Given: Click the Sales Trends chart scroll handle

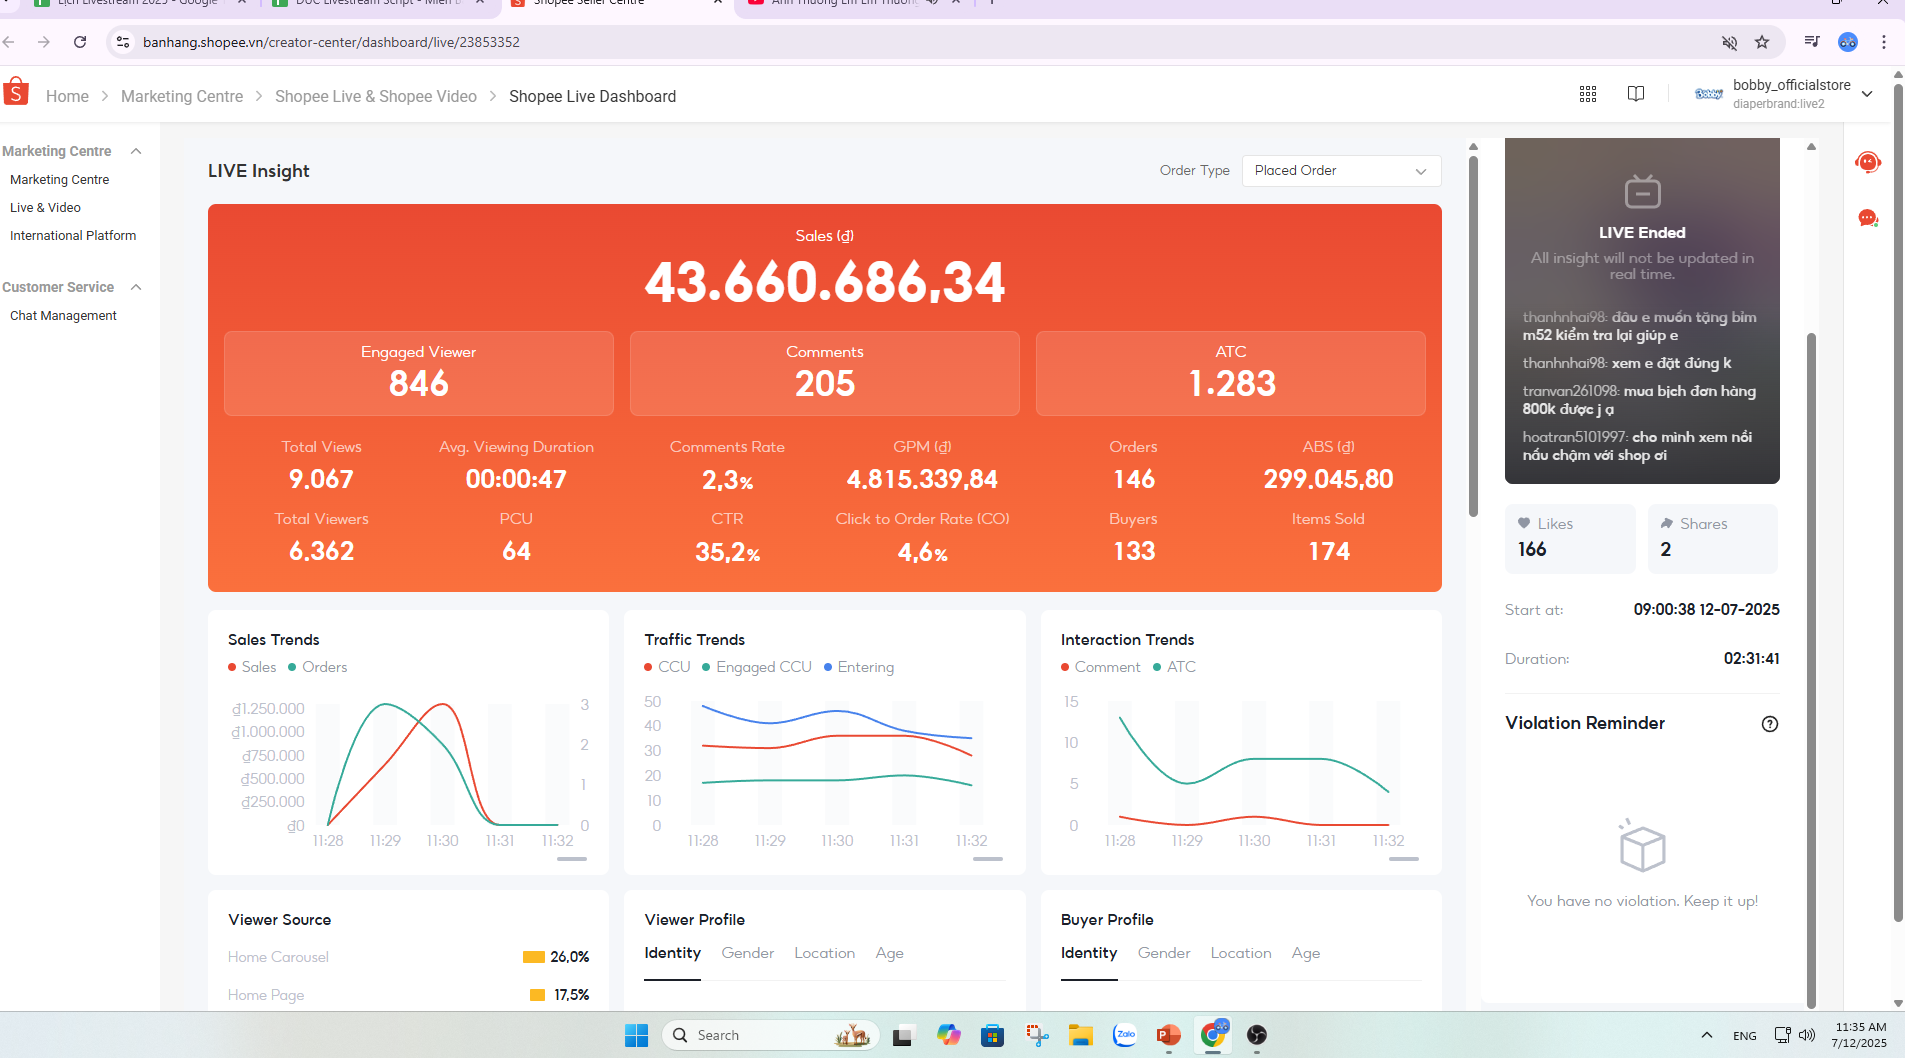Looking at the screenshot, I should [x=572, y=859].
